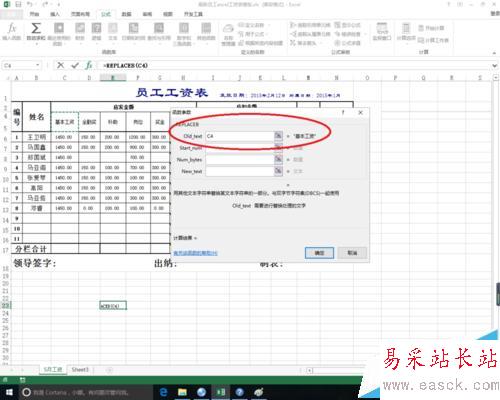Viewport: 500px width, 400px height.
Task: Open the Windows Start menu
Action: coord(9,392)
